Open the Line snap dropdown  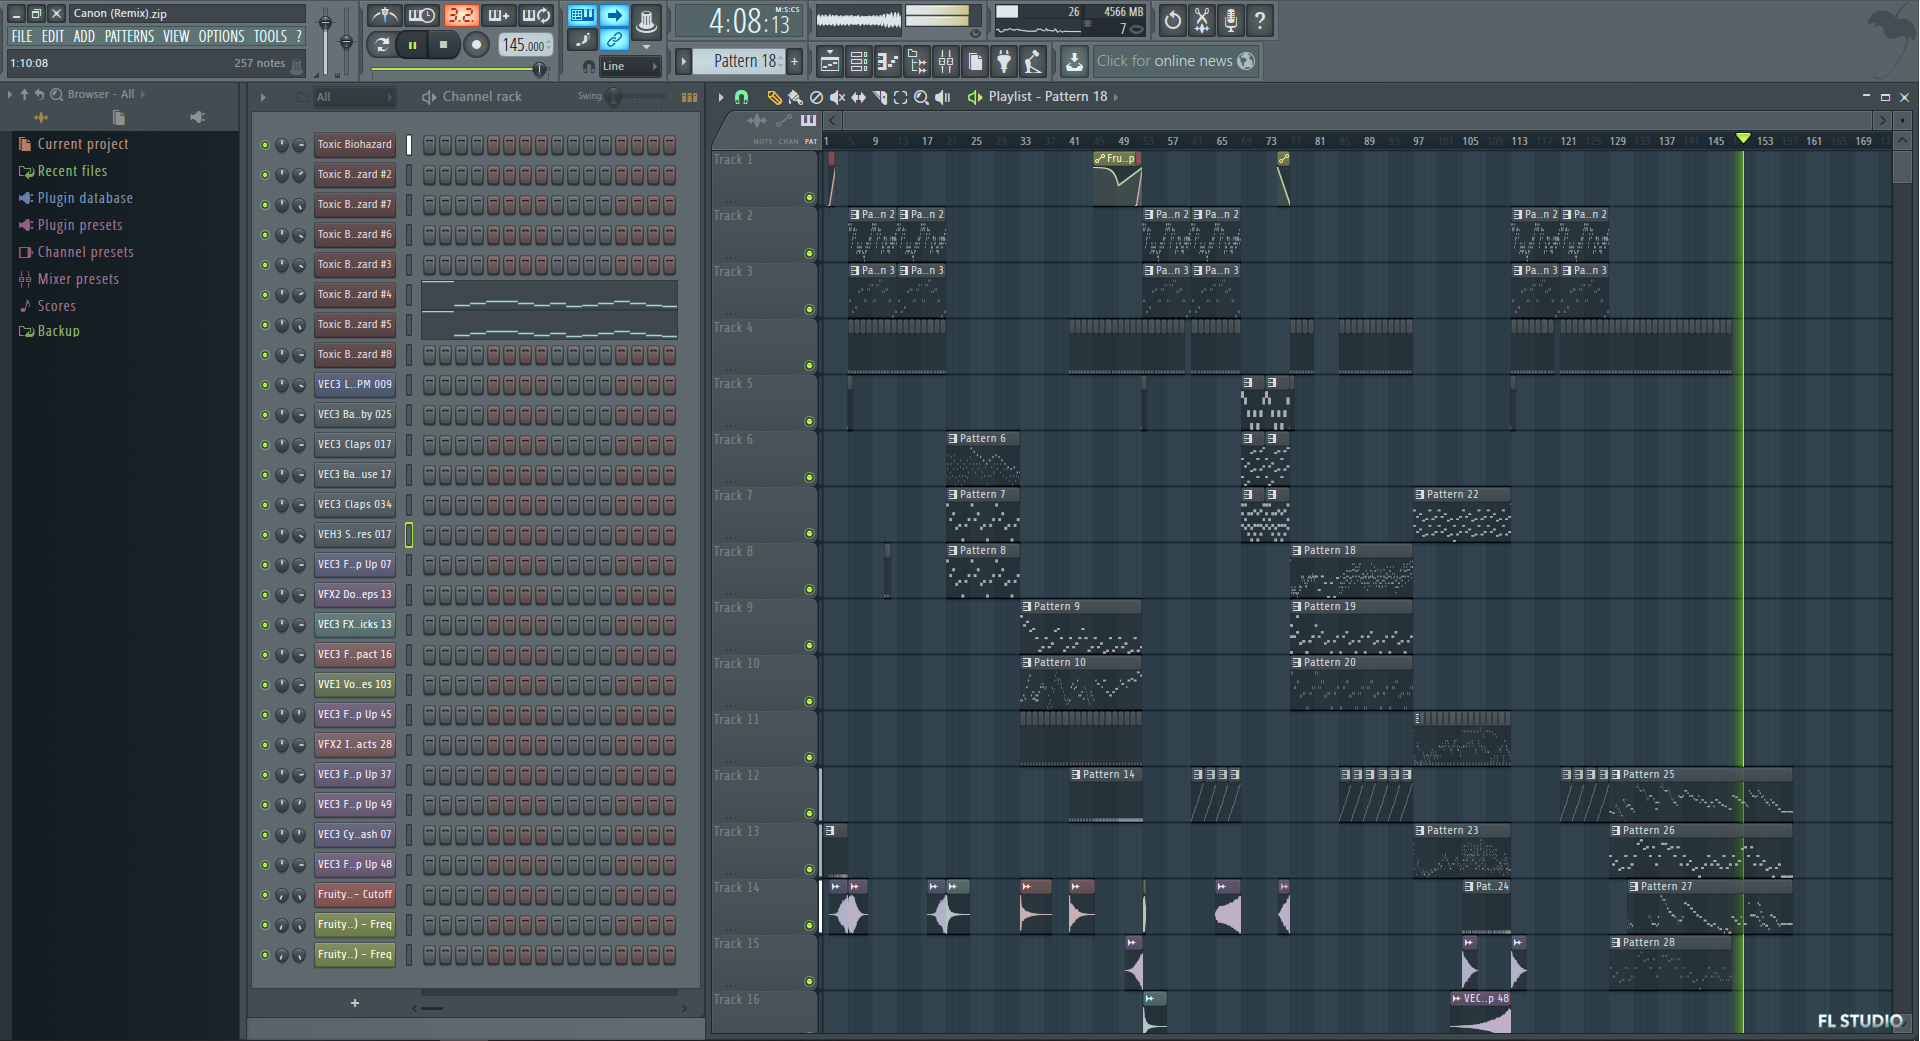(x=630, y=66)
